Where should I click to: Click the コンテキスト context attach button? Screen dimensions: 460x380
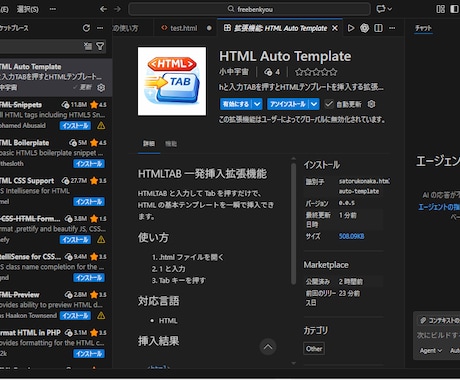click(x=439, y=321)
